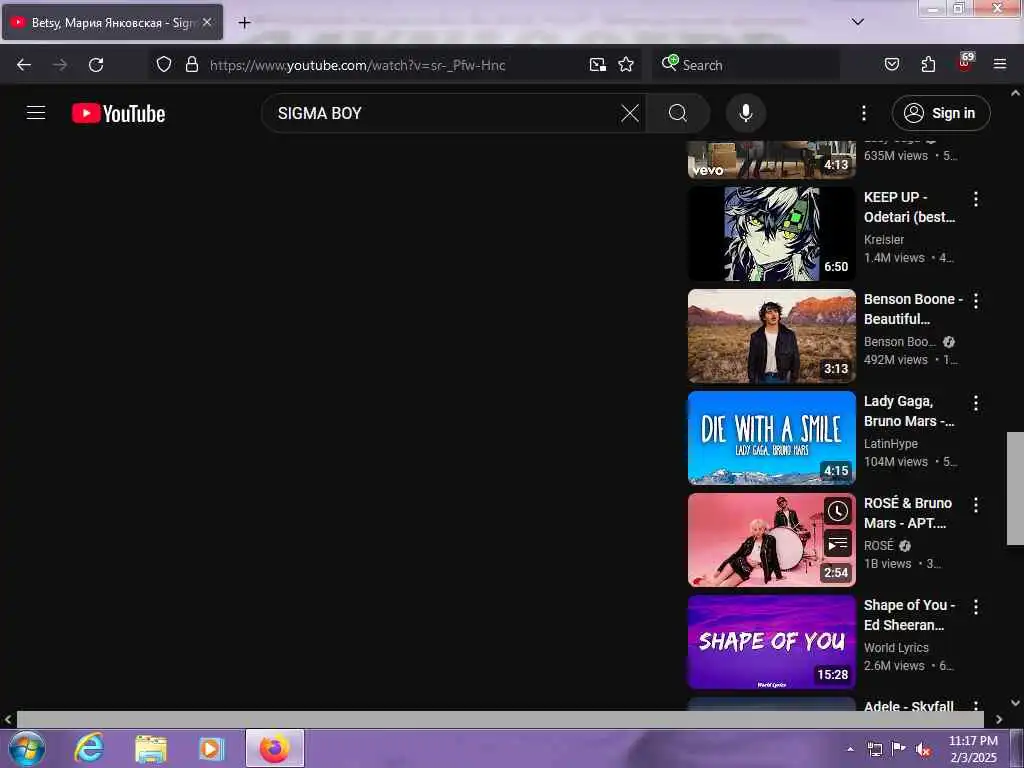The image size is (1024, 768).
Task: List all tabs dropdown arrow
Action: [857, 22]
